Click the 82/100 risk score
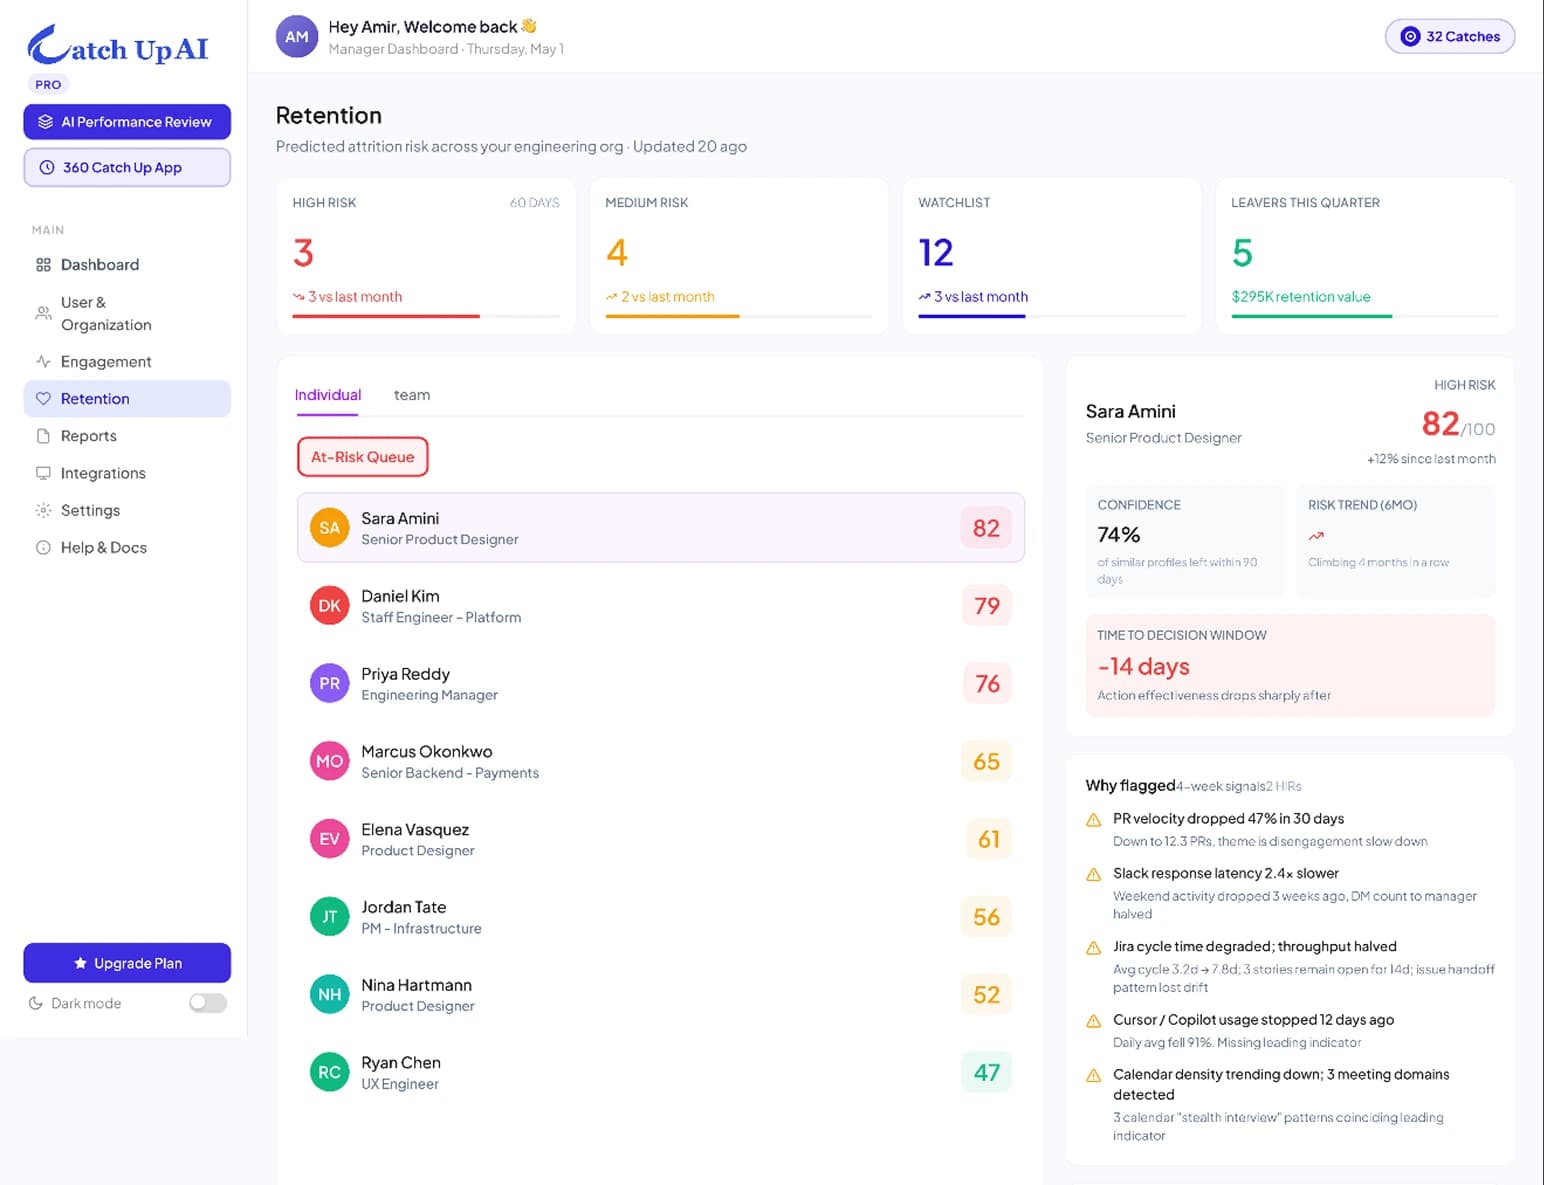This screenshot has height=1185, width=1544. [1458, 425]
